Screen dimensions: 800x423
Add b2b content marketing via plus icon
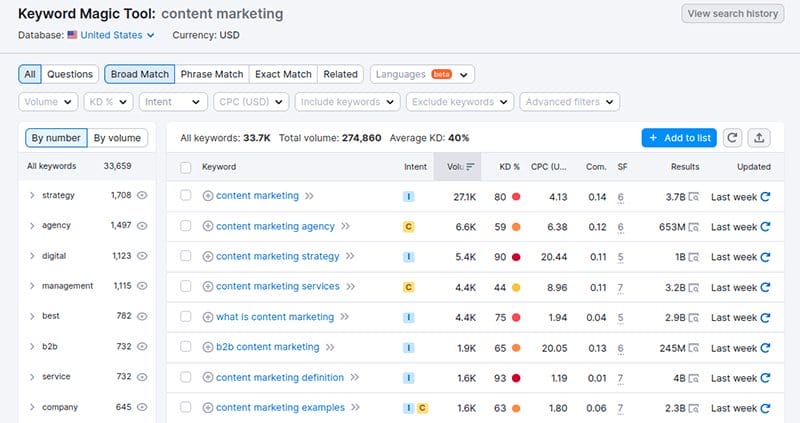pyautogui.click(x=208, y=347)
